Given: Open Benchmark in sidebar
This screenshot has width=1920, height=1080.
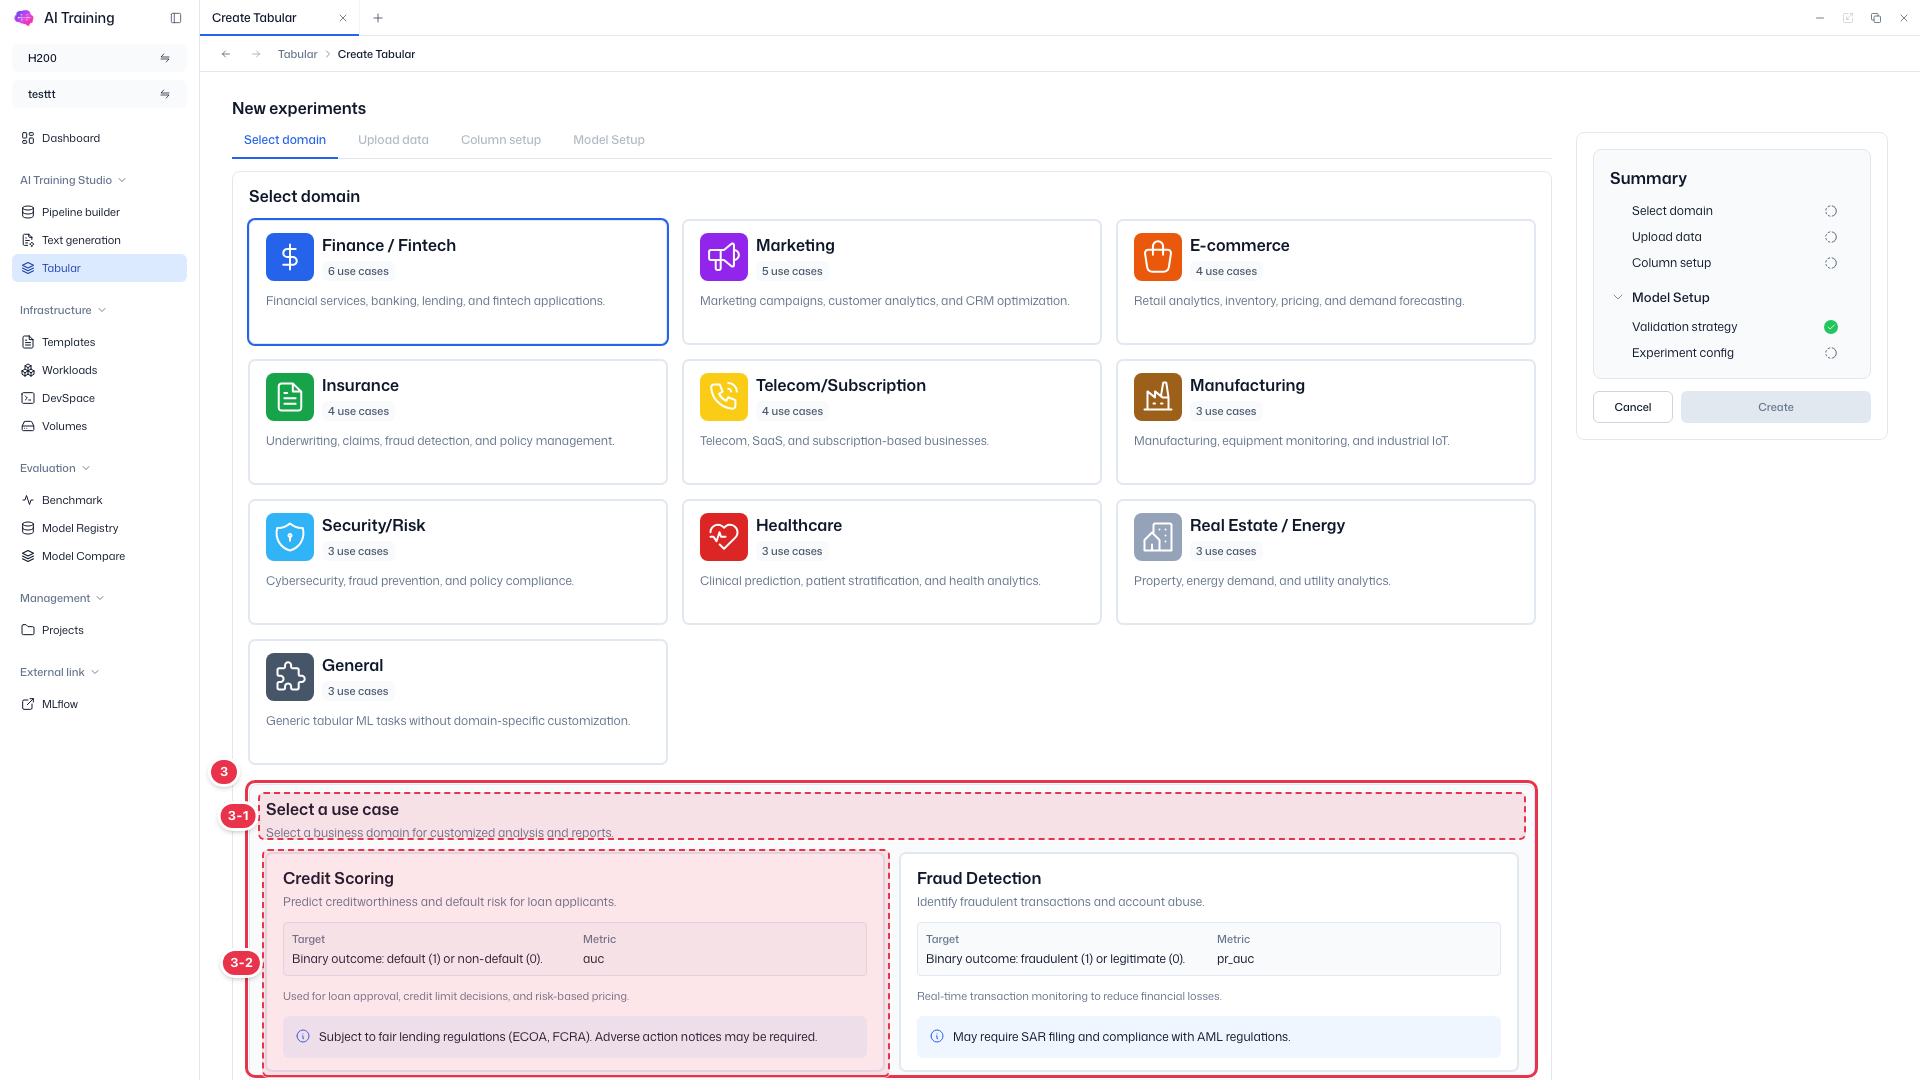Looking at the screenshot, I should pyautogui.click(x=99, y=500).
